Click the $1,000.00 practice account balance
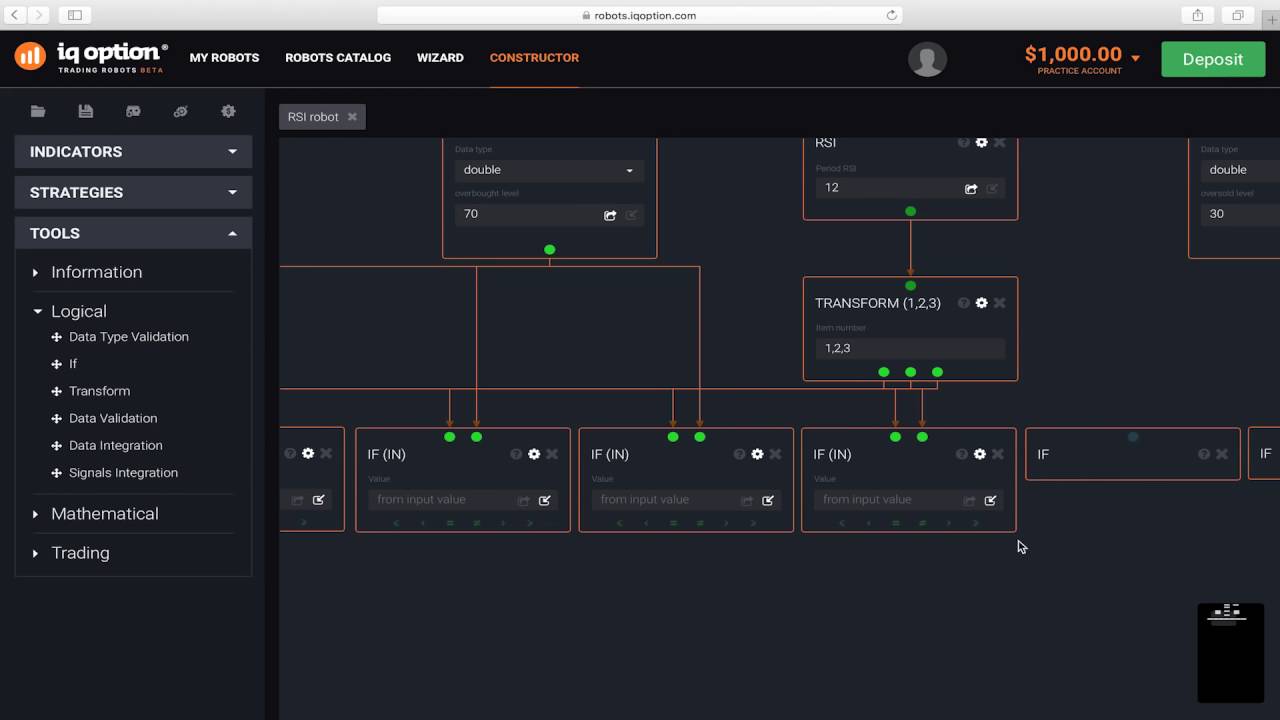 pyautogui.click(x=1073, y=55)
